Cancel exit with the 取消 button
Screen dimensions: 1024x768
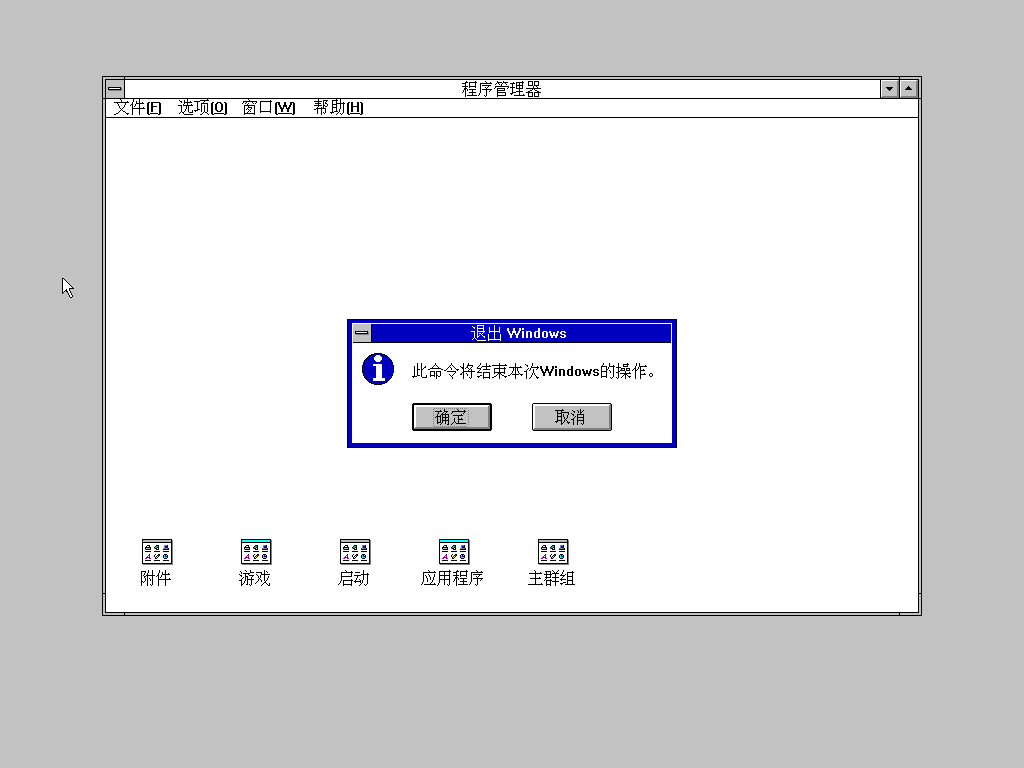point(571,417)
